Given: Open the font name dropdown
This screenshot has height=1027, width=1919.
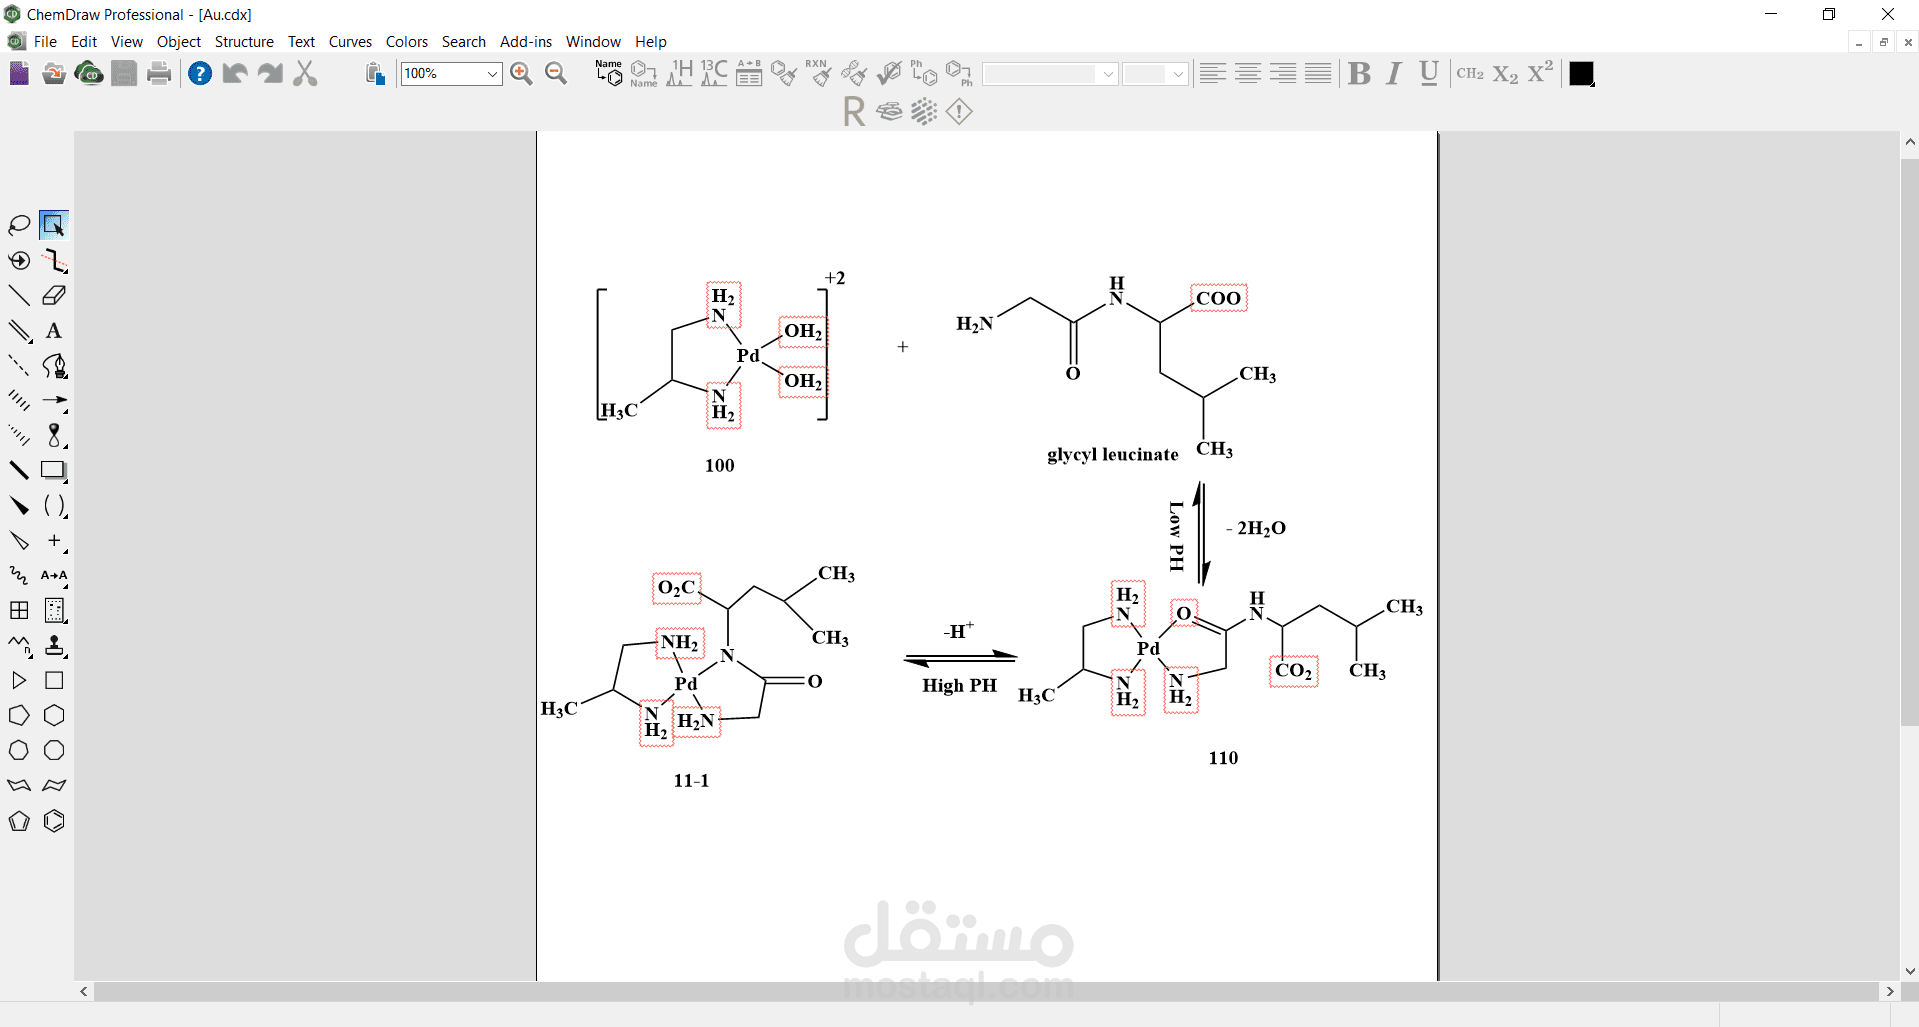Looking at the screenshot, I should (x=1108, y=74).
